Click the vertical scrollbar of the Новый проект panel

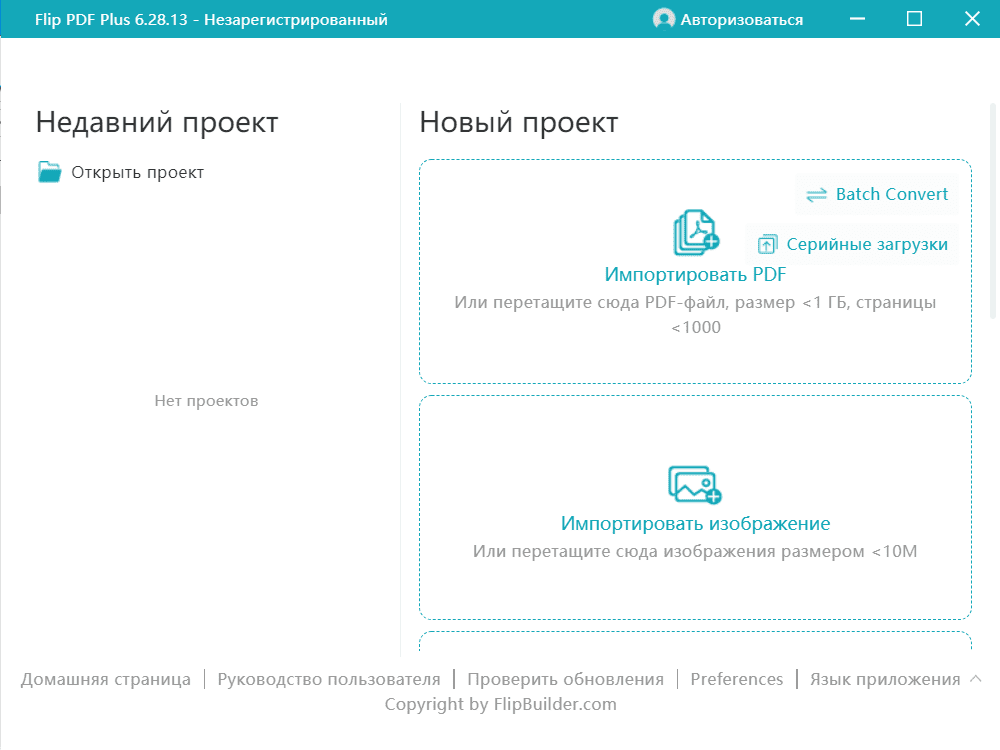(x=993, y=210)
